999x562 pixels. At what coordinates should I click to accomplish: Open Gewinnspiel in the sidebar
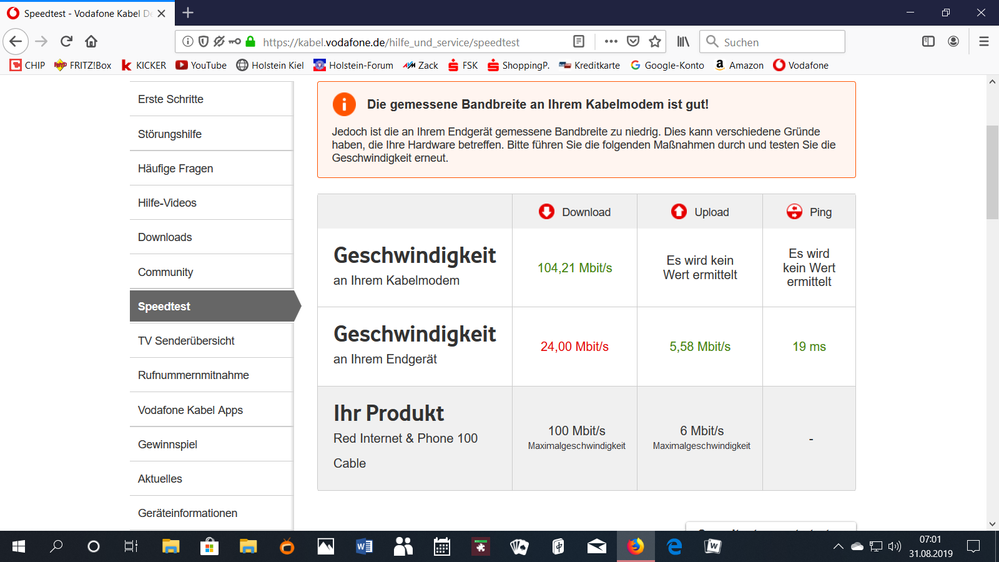click(212, 444)
